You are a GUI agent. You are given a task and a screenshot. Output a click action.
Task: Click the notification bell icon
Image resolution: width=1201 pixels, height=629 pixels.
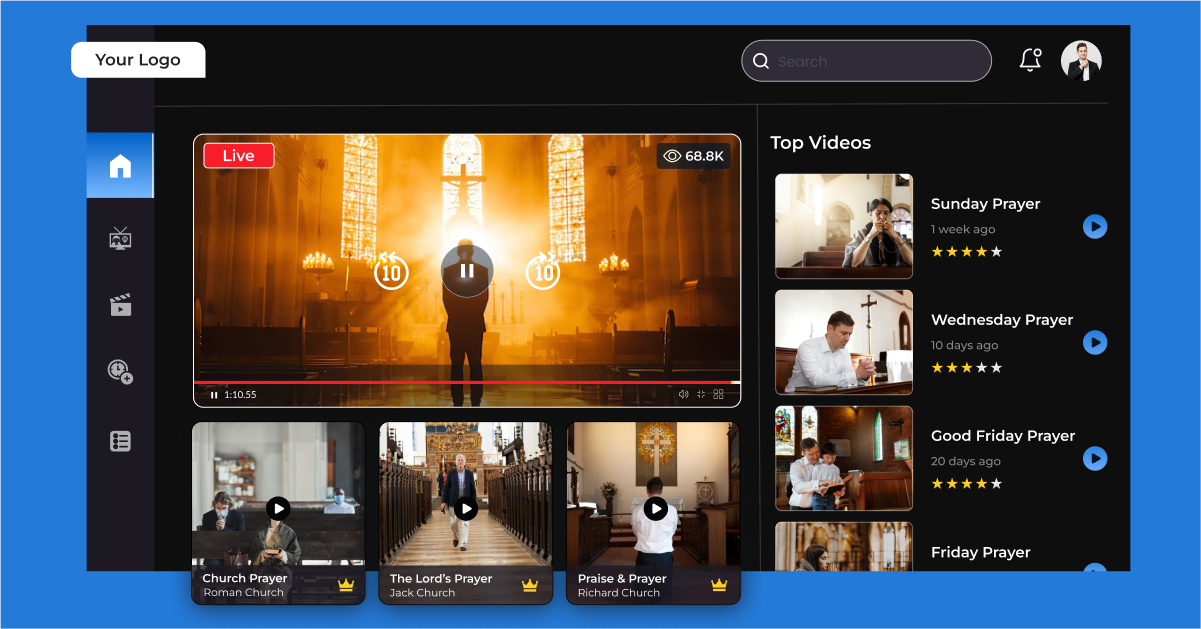pos(1030,60)
